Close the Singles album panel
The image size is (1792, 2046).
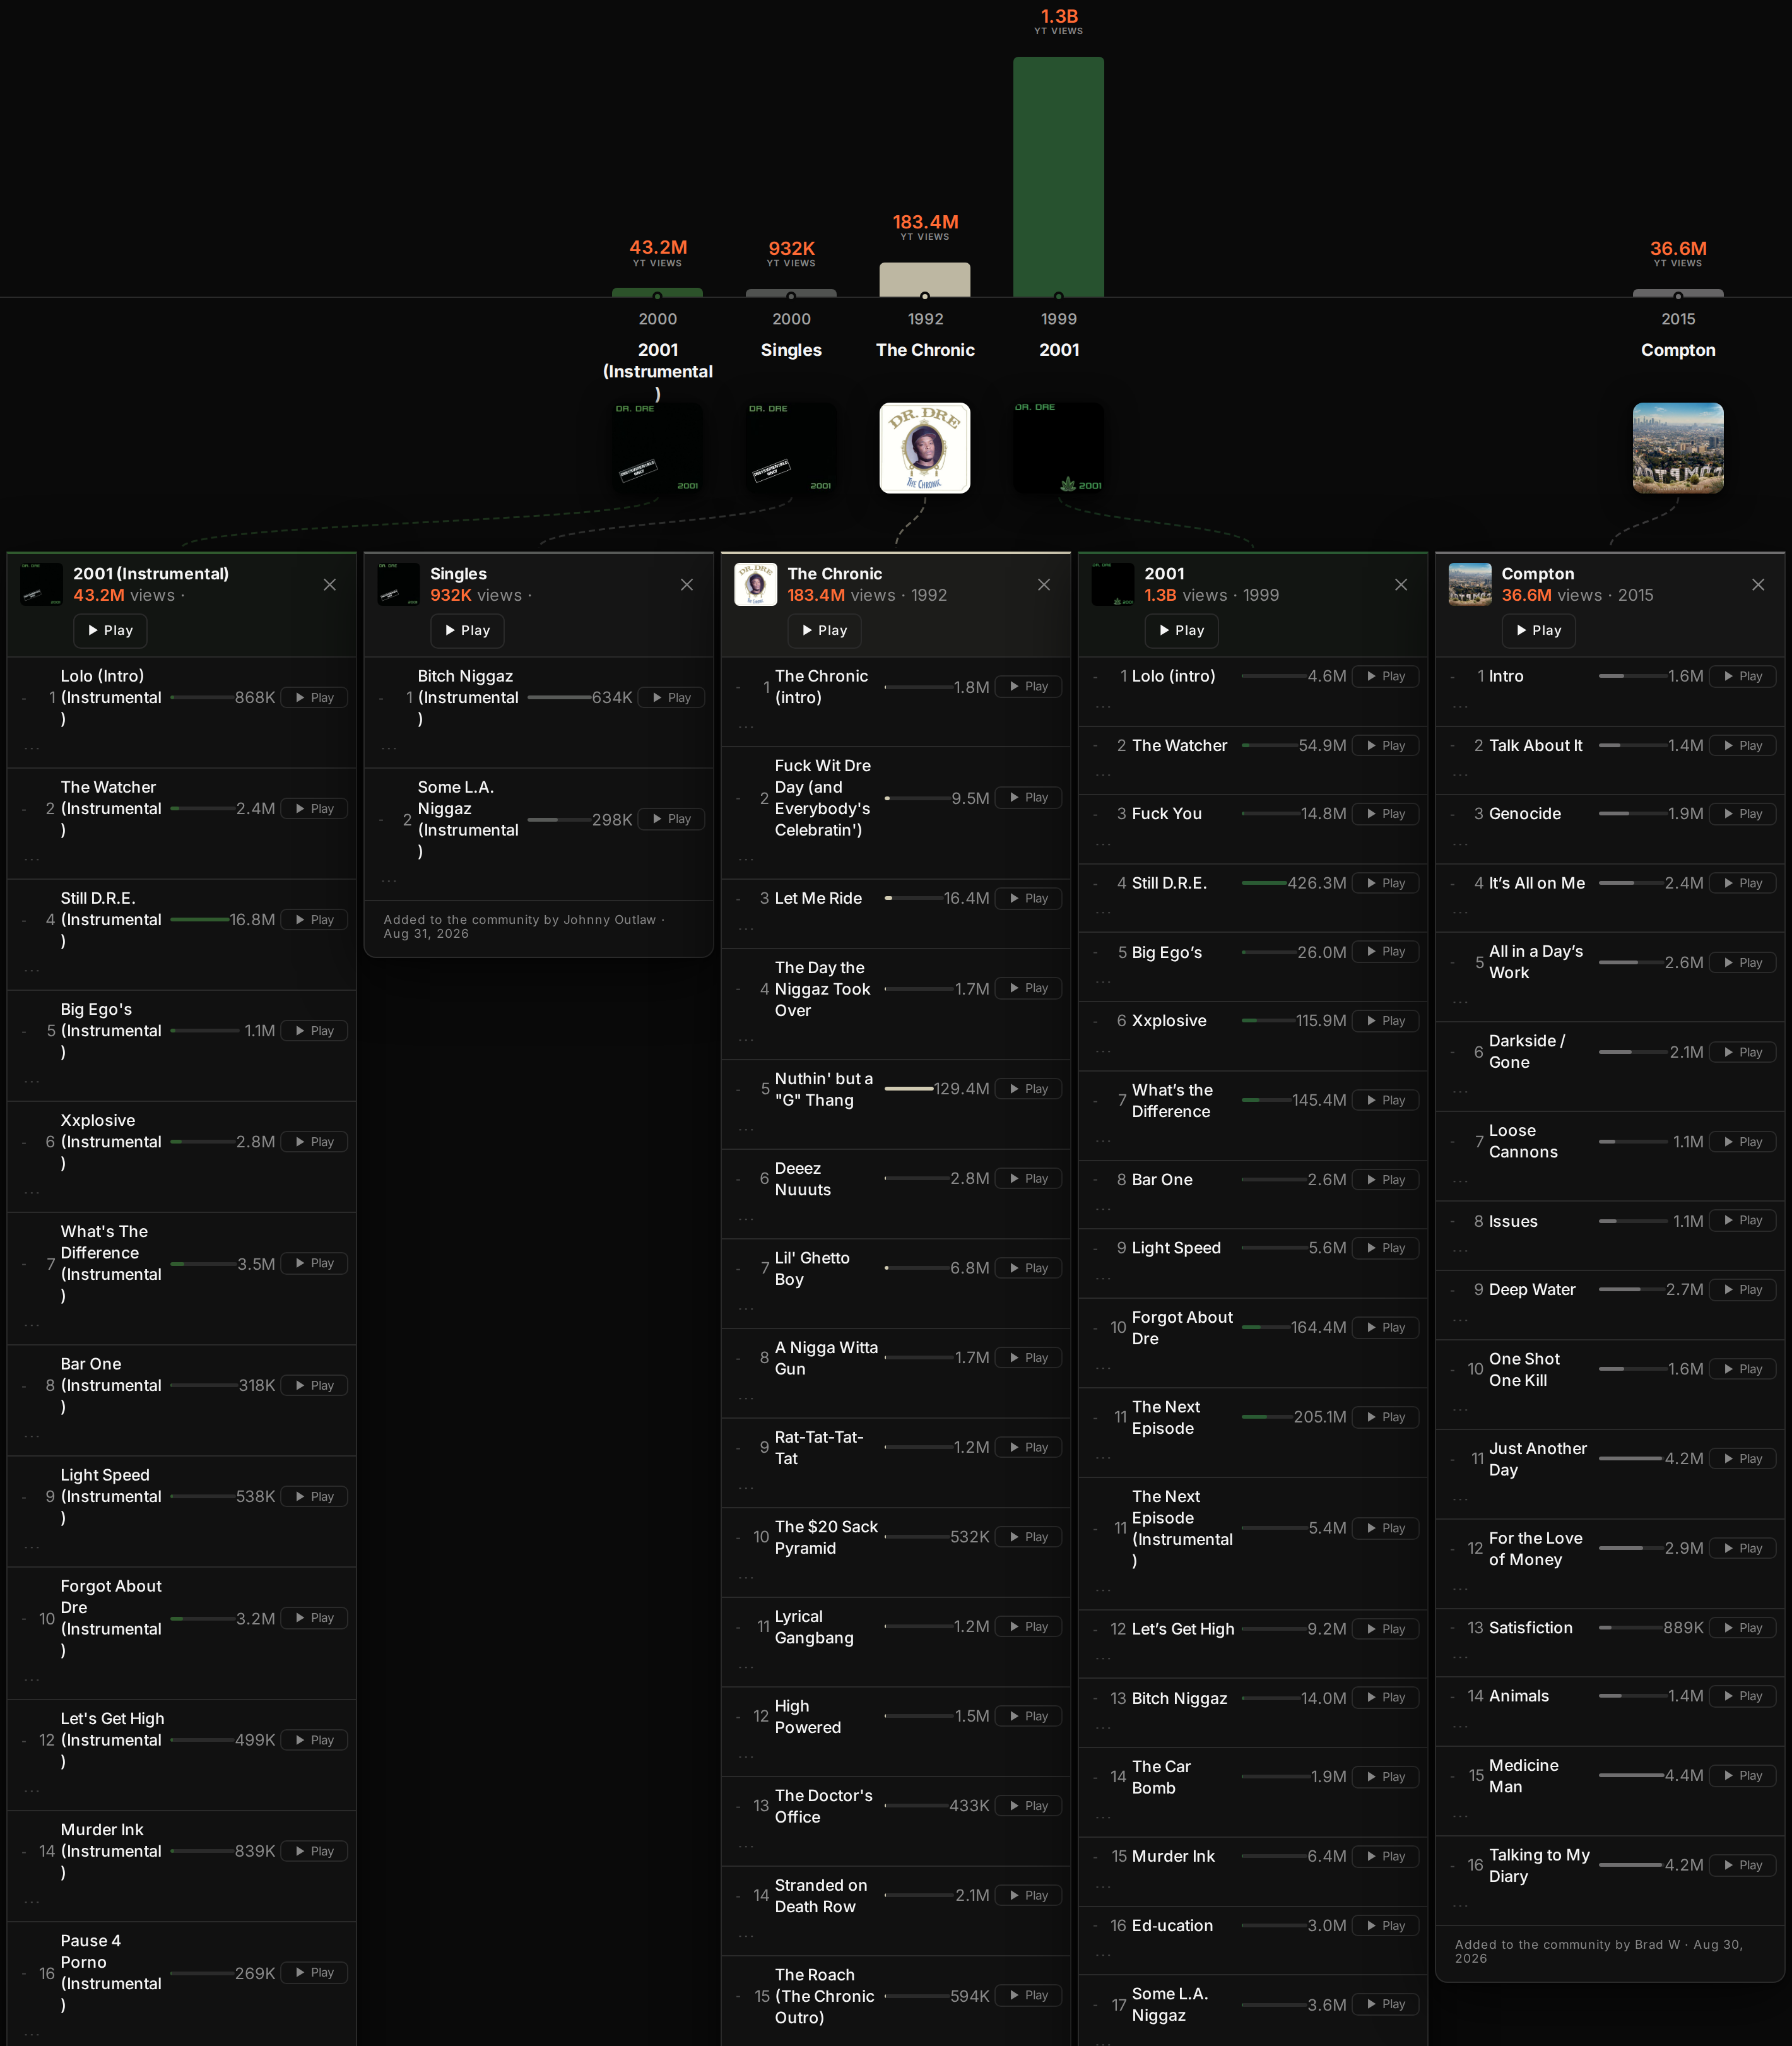(x=687, y=585)
